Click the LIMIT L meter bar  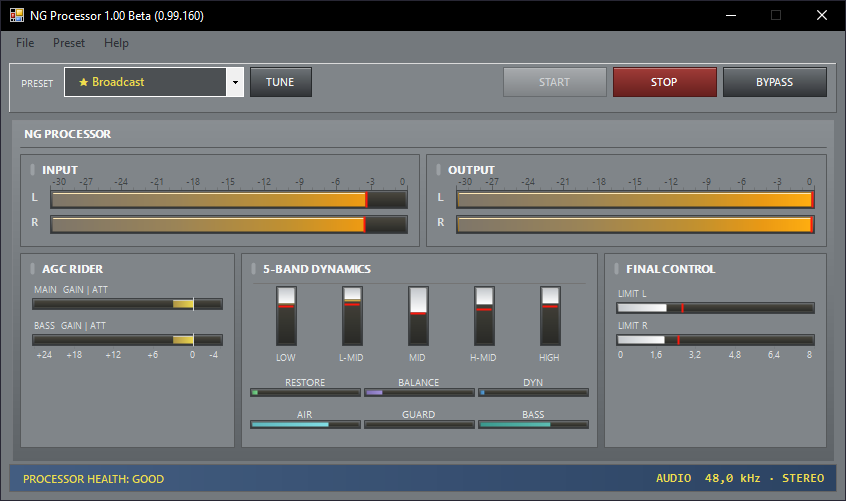(x=715, y=308)
